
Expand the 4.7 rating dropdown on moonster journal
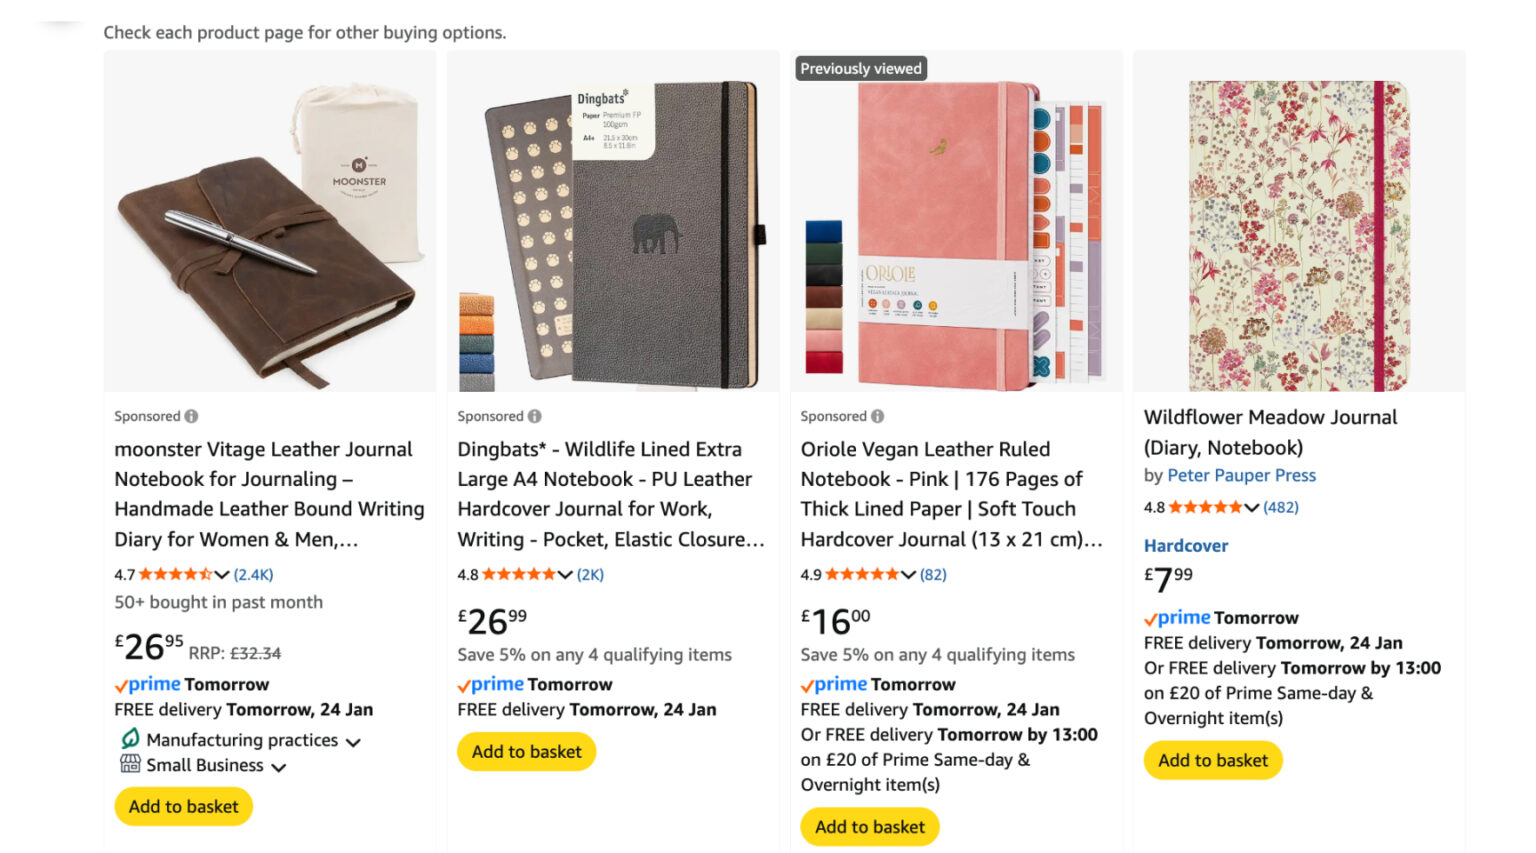point(222,574)
